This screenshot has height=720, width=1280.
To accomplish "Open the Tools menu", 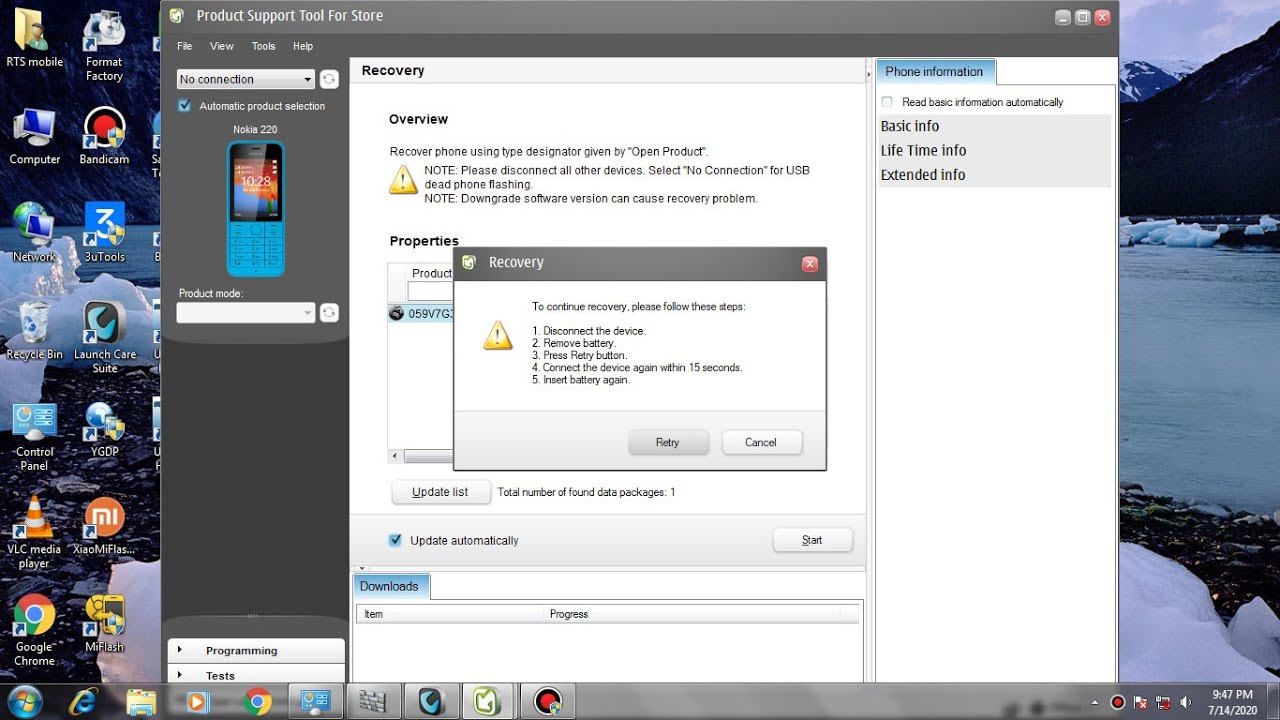I will click(x=264, y=46).
